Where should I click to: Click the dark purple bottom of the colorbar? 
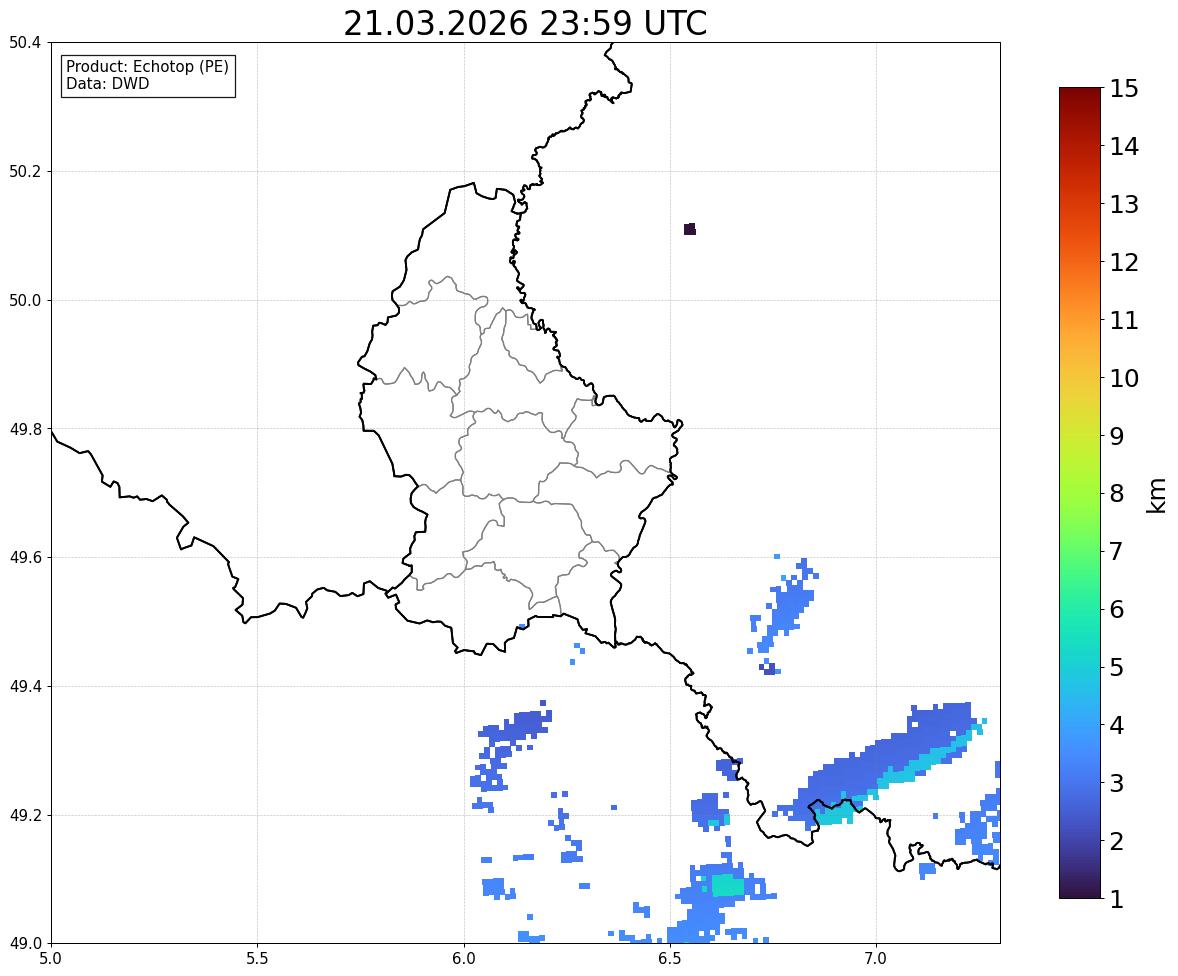click(1080, 887)
